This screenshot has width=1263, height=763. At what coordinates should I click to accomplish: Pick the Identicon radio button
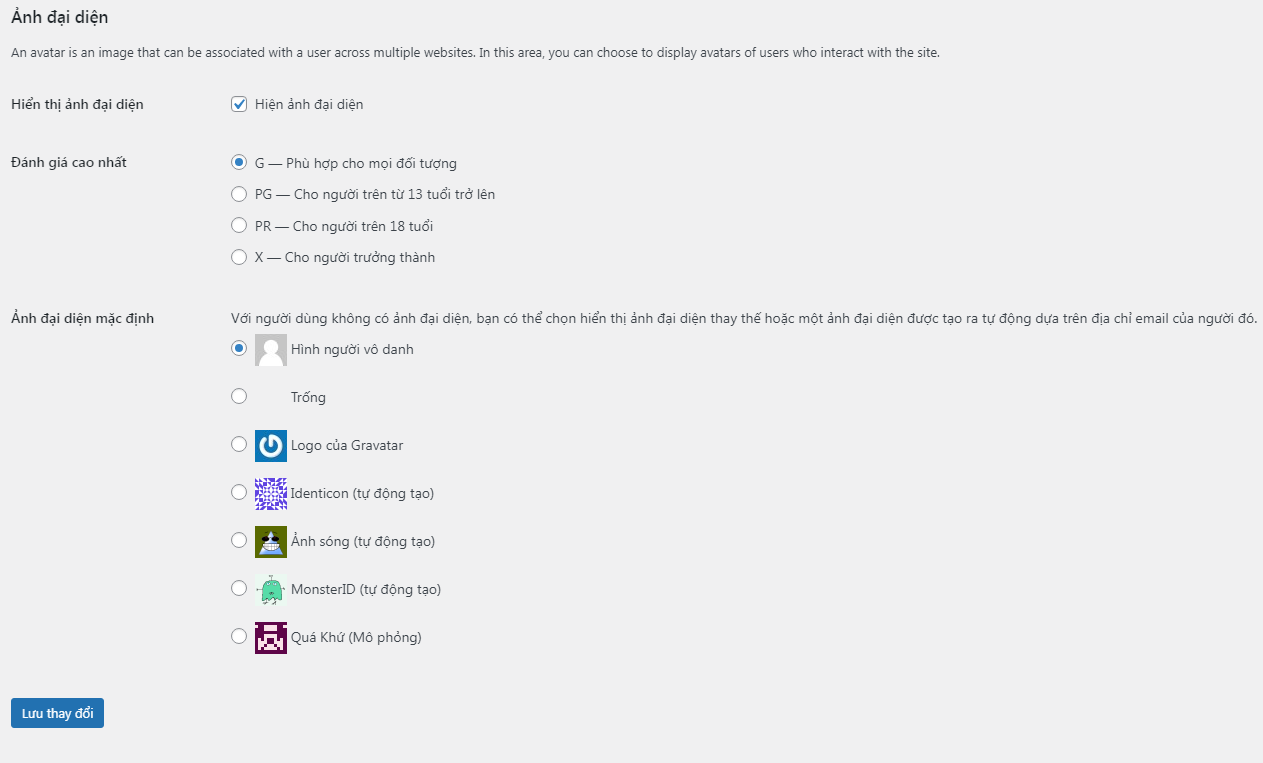coord(239,493)
